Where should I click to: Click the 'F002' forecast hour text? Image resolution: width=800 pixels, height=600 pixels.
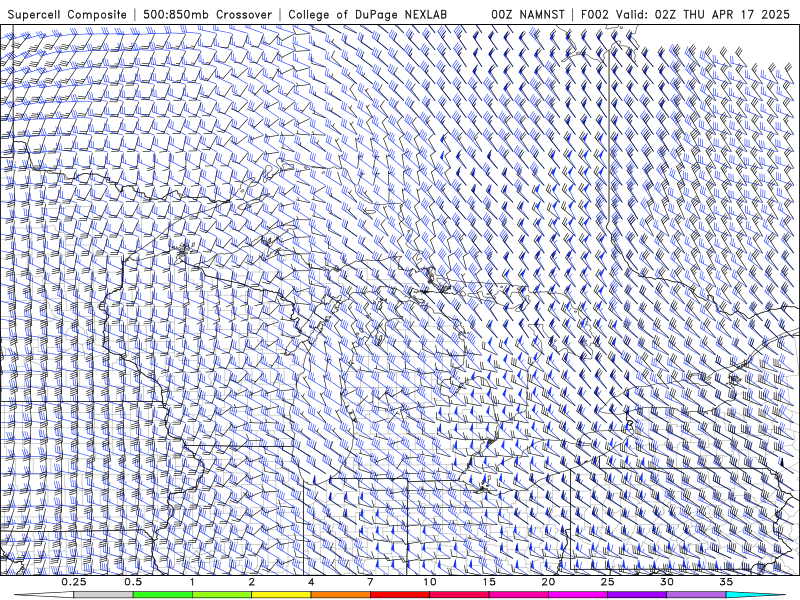[595, 14]
